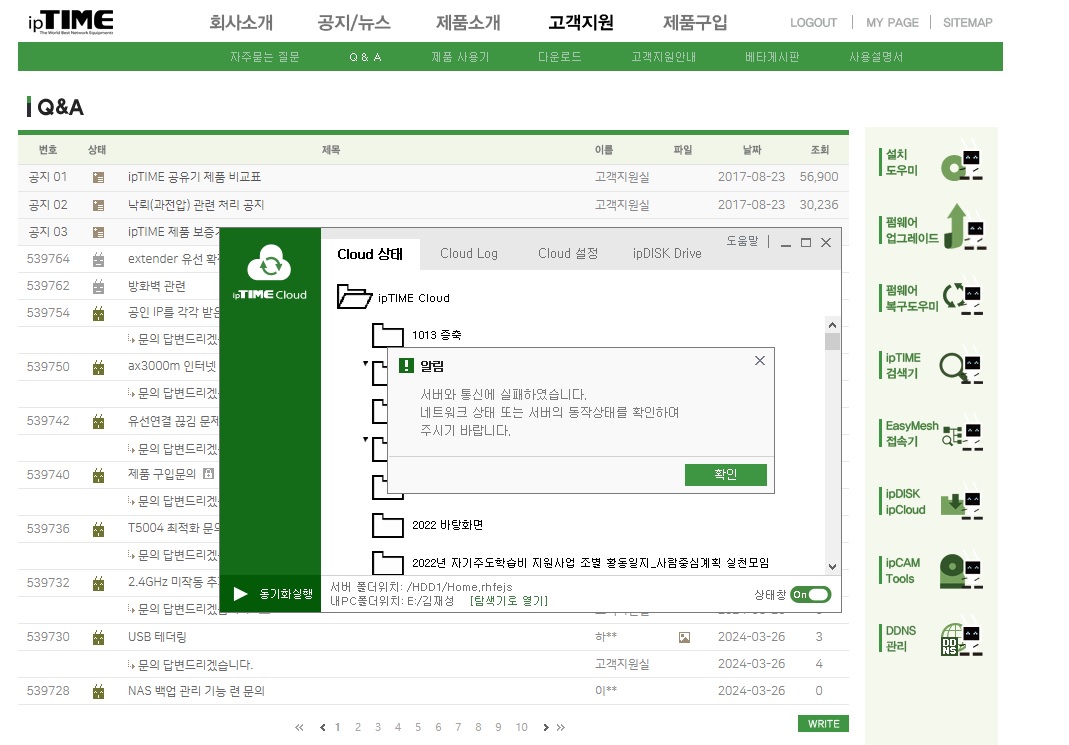Open the DDNS 관리 sidebar icon
This screenshot has width=1069, height=745.
(961, 640)
